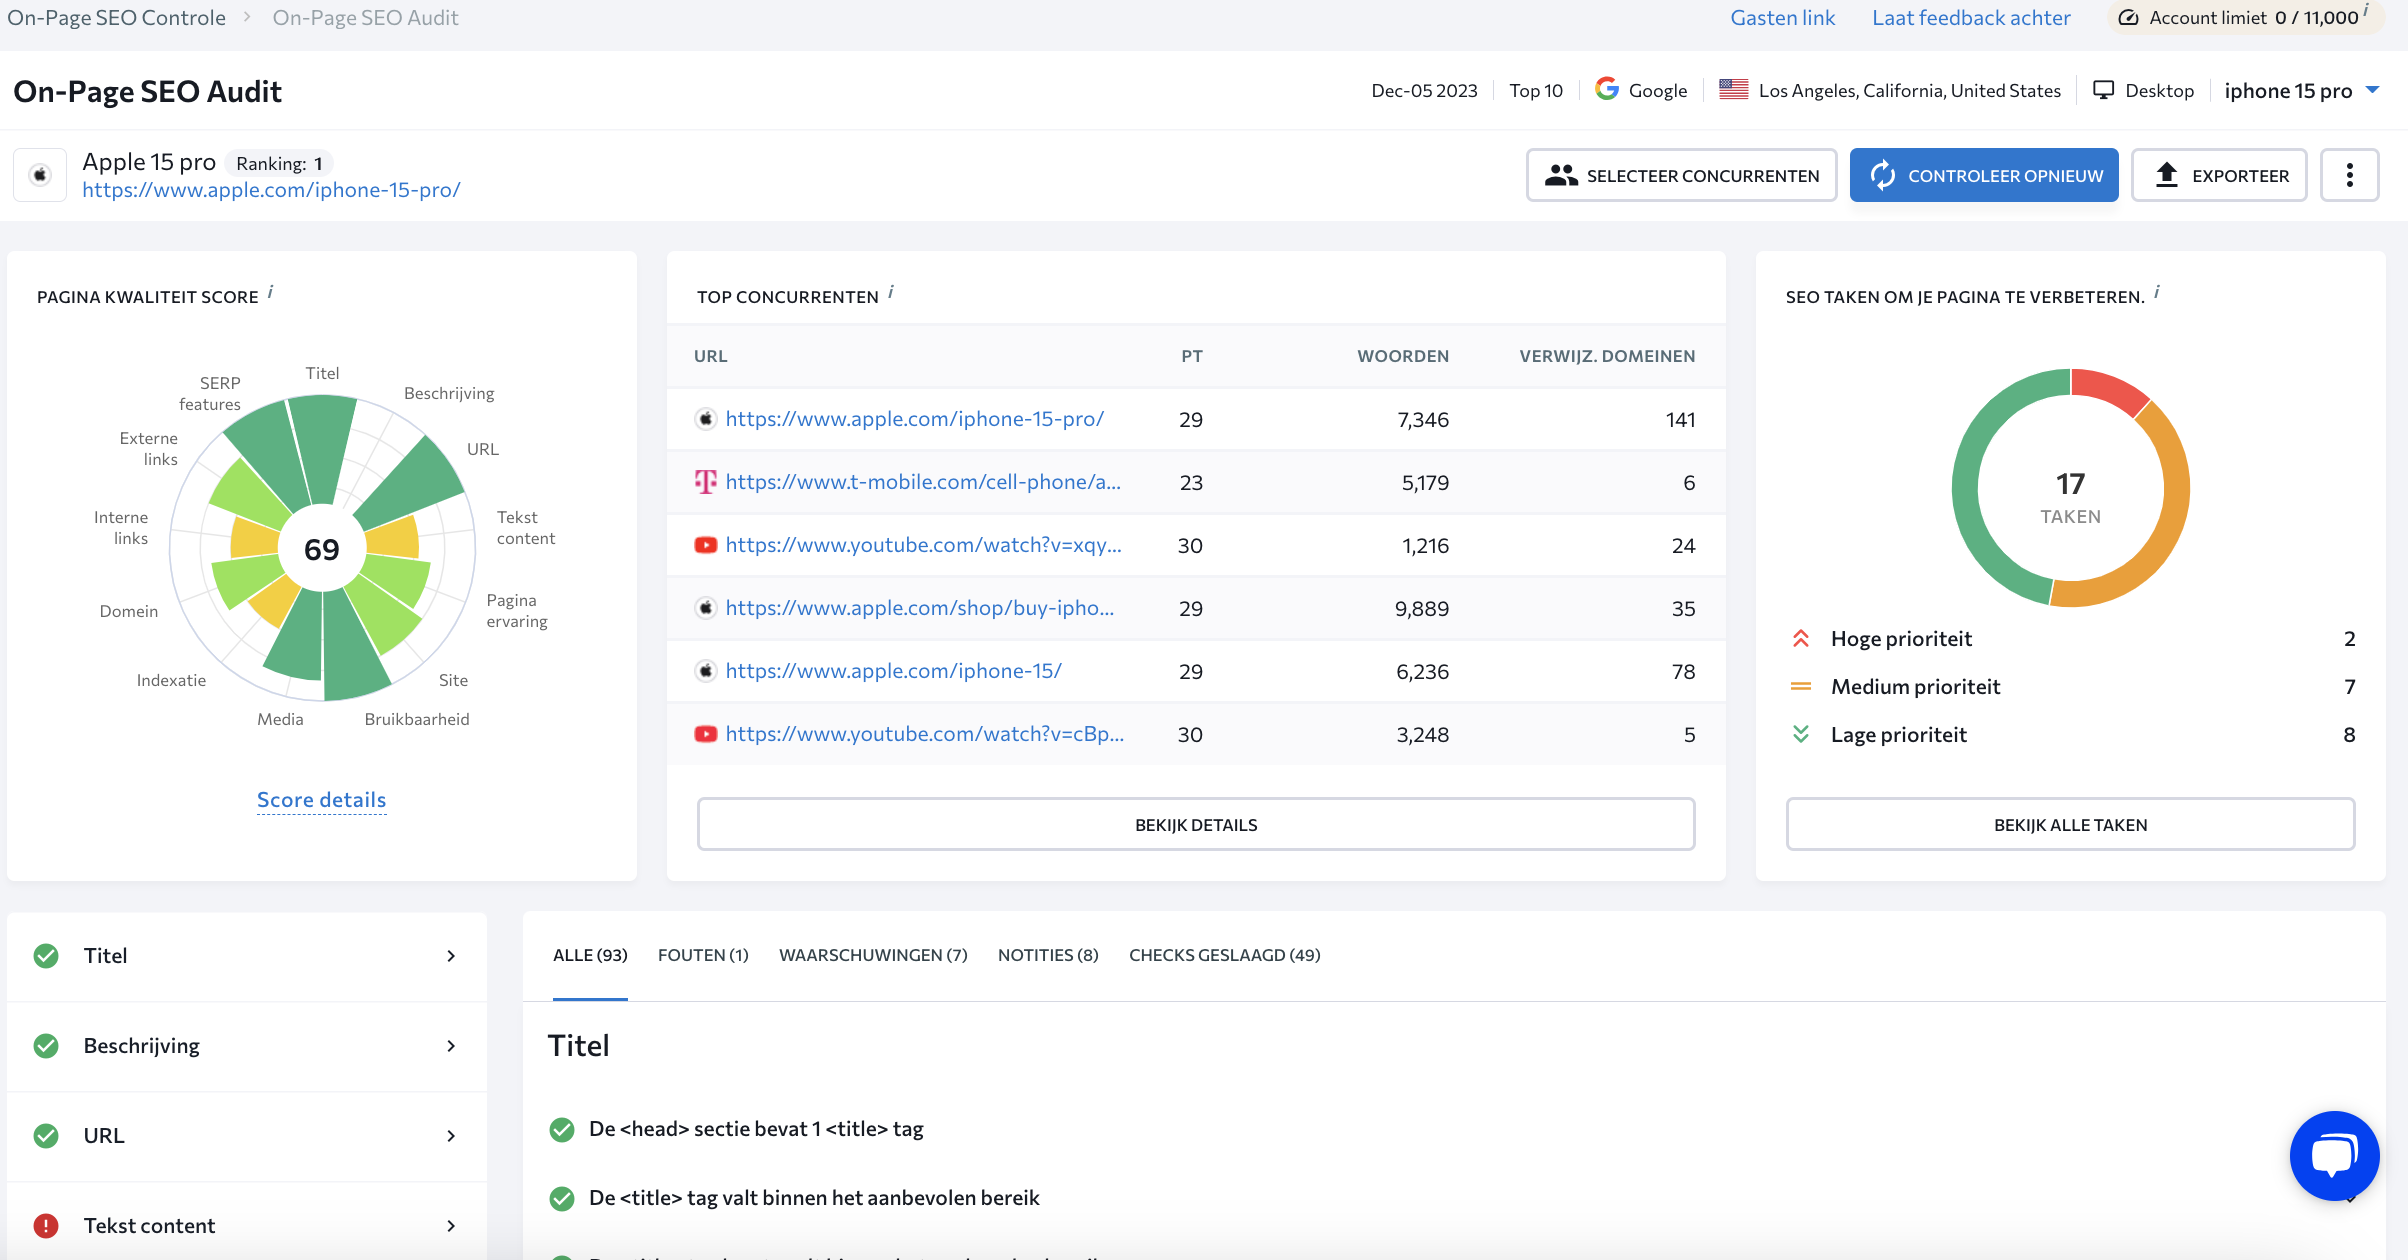Open the Gasten link

[x=1783, y=18]
